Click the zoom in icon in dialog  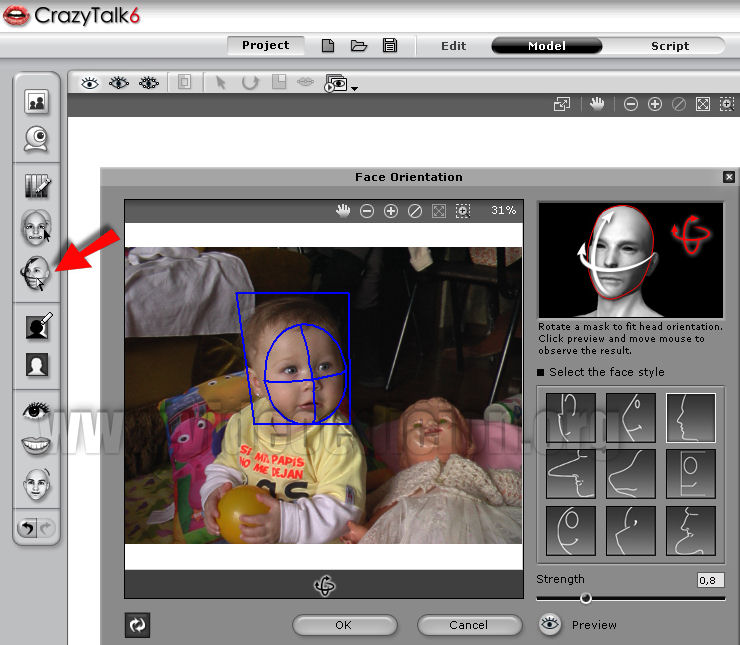click(x=391, y=211)
